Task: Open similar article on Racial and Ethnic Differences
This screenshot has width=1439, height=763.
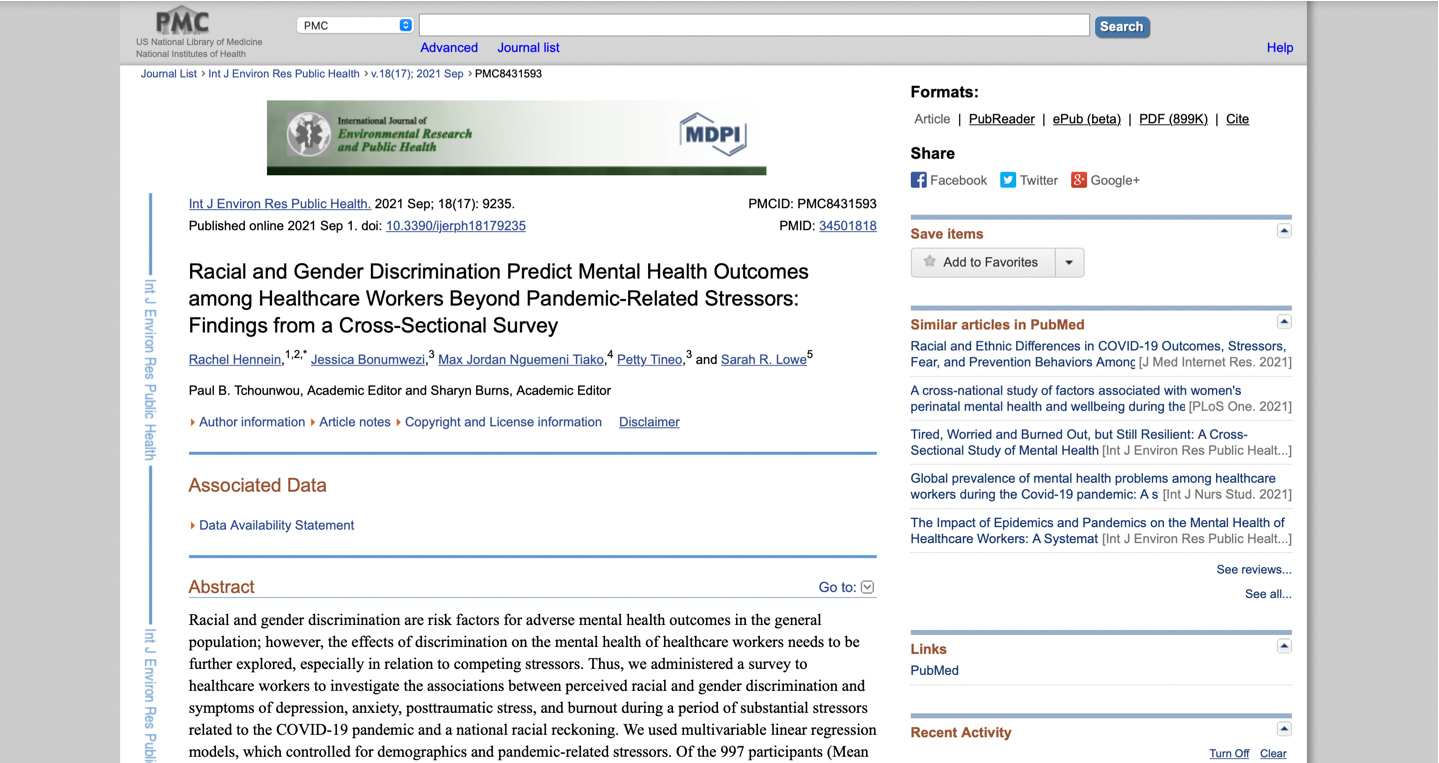Action: 1098,354
